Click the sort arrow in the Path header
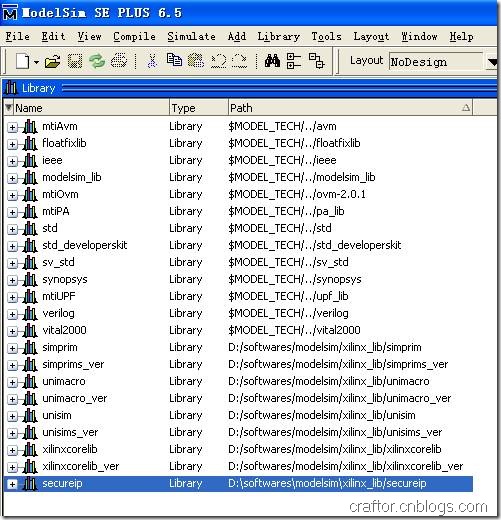501x520 pixels. (x=466, y=108)
